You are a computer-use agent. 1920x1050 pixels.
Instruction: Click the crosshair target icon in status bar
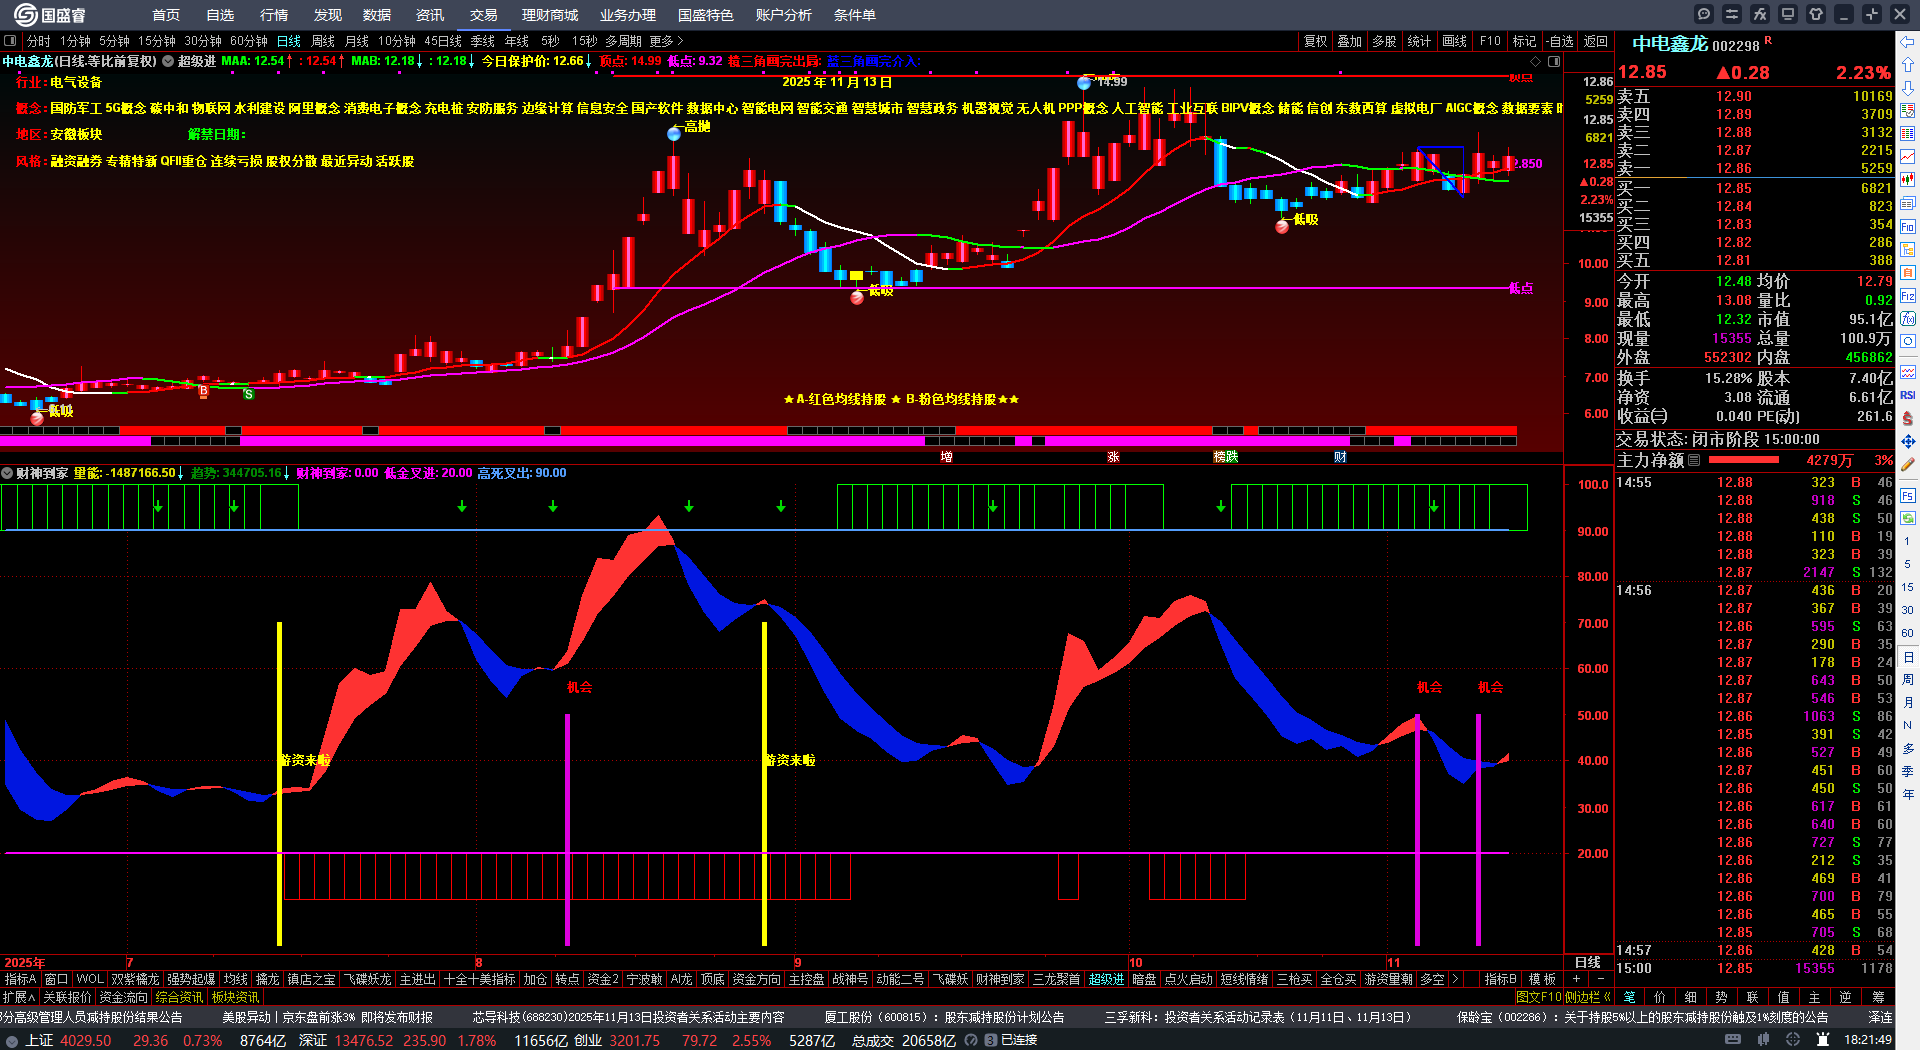coord(1793,1040)
